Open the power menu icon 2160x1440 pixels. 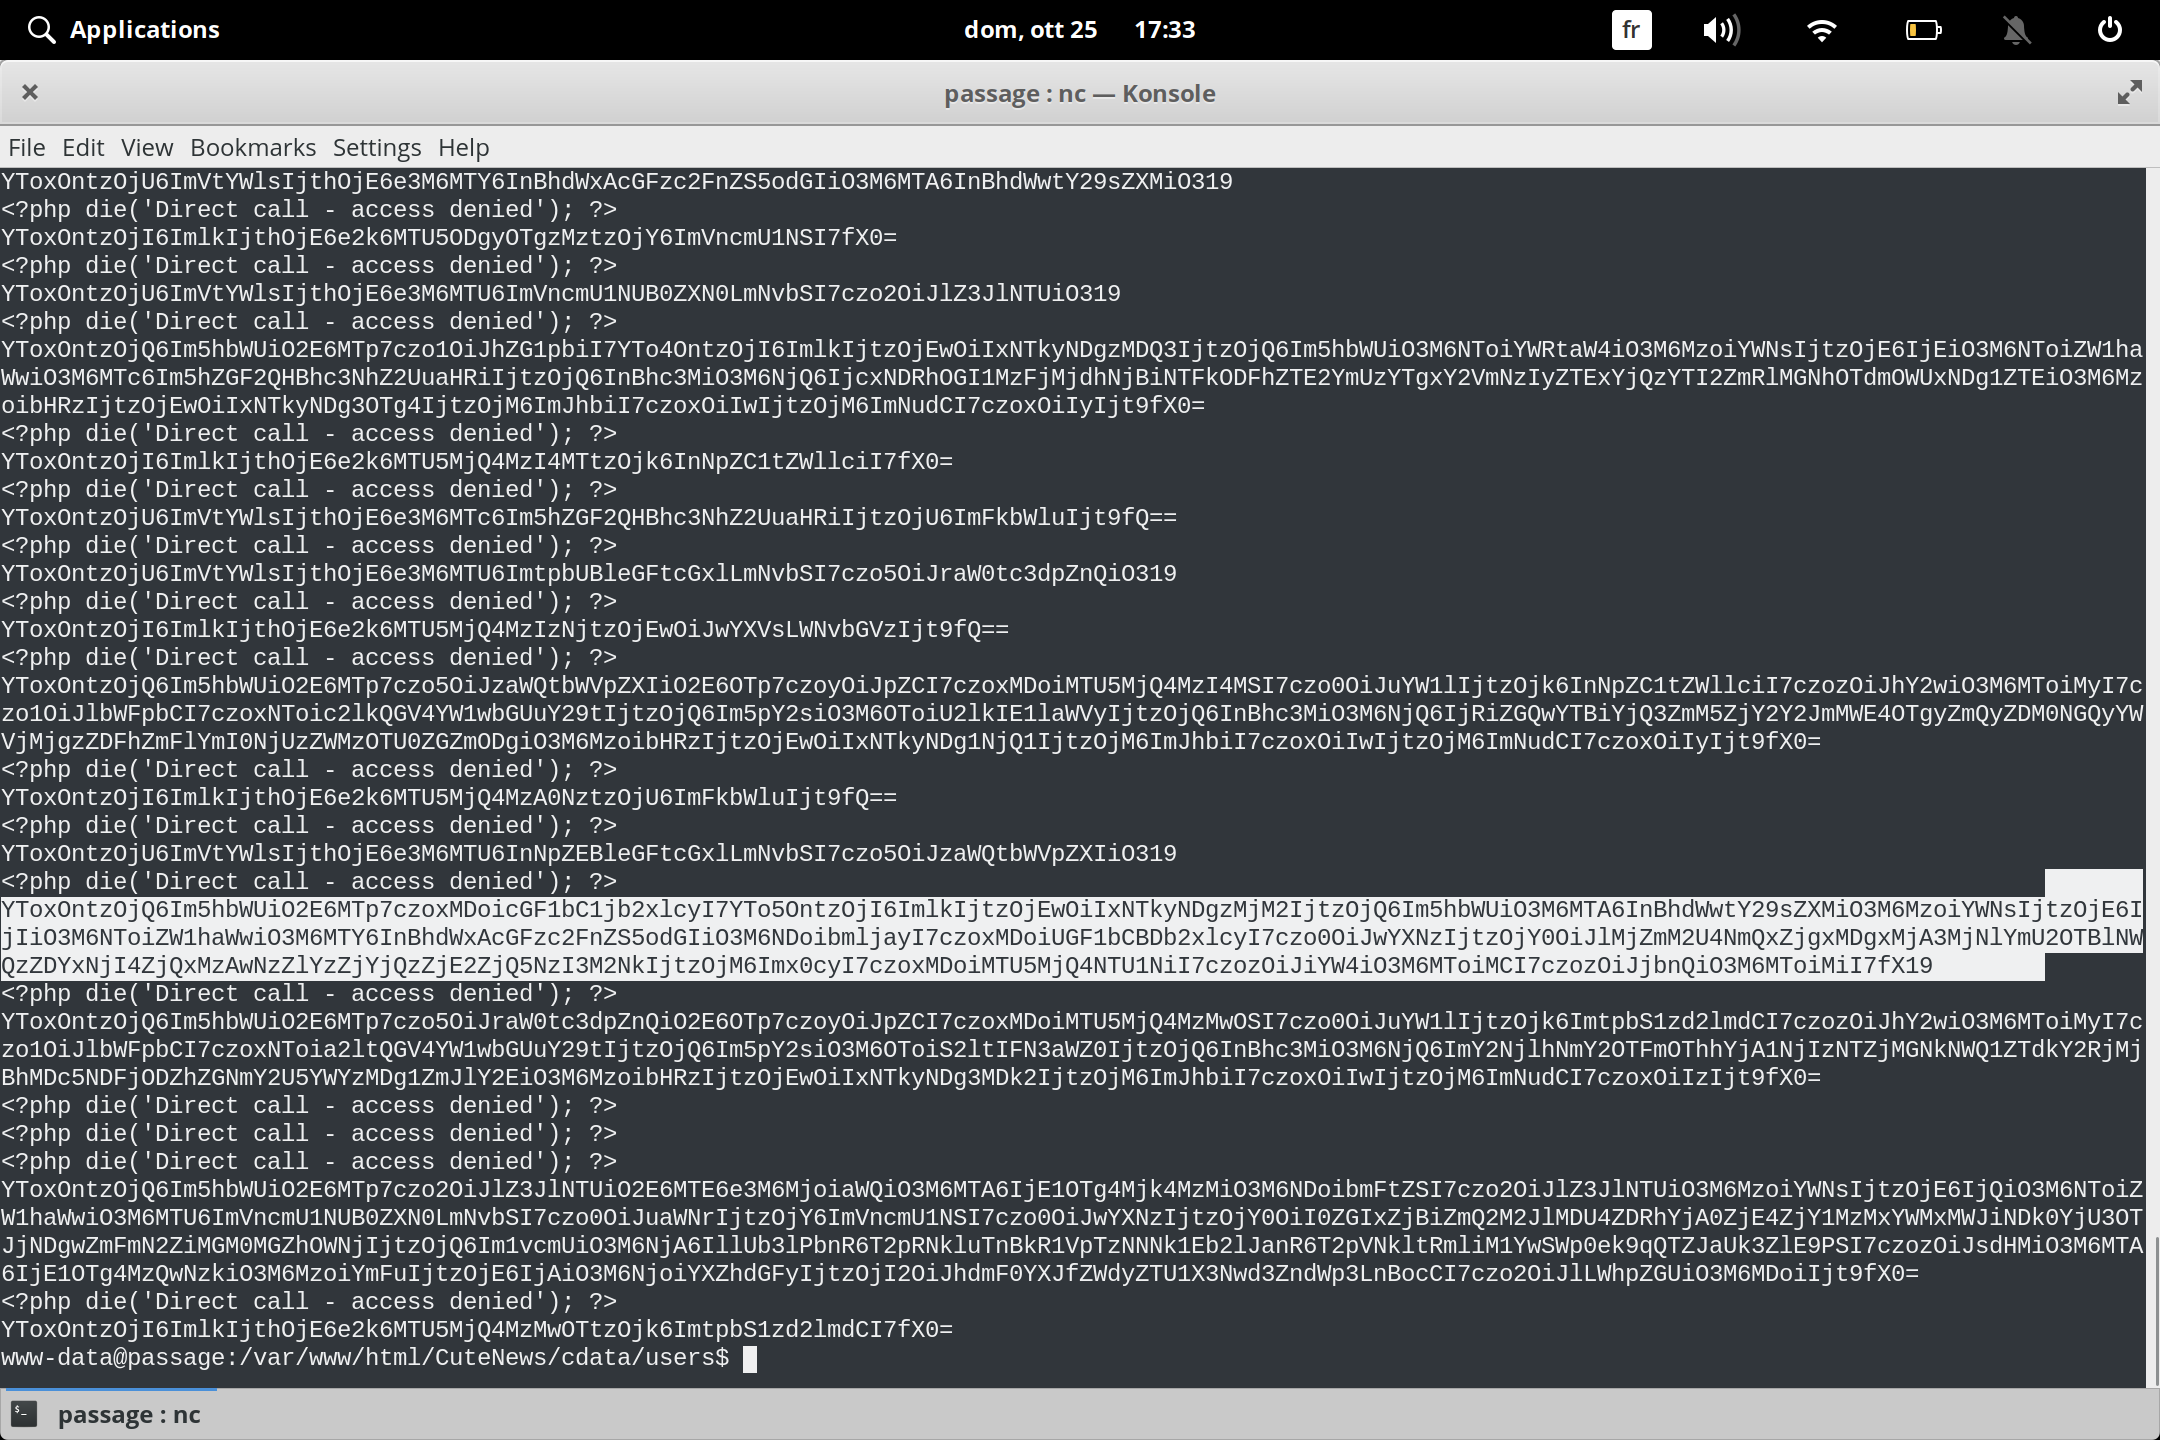pos(2110,29)
